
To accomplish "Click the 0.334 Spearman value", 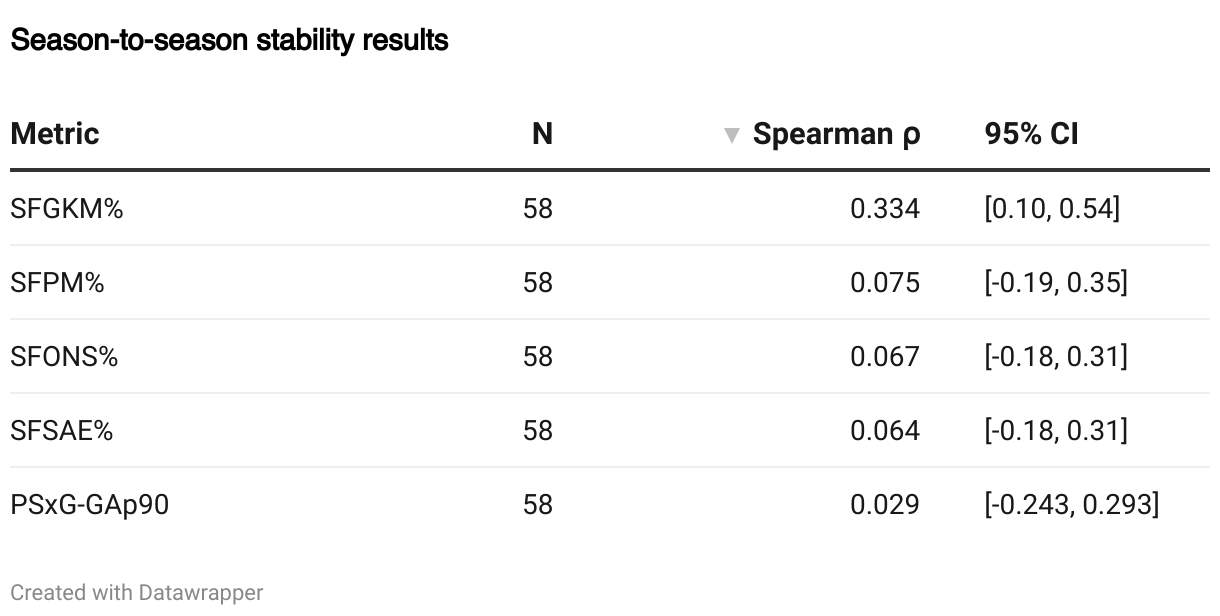I will (885, 209).
